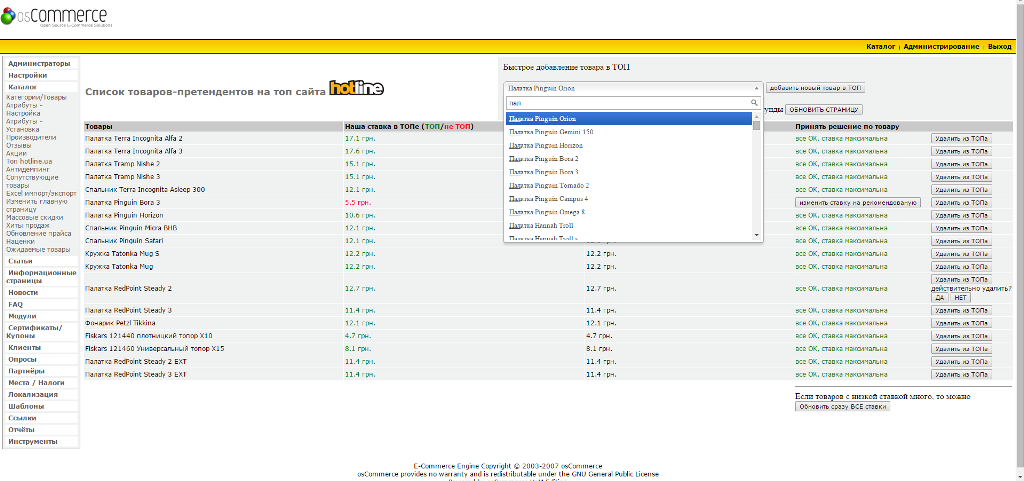Click the 'ОБНОВИТЬ СТРАНИЦУ' button
1024x481 pixels.
coord(824,110)
